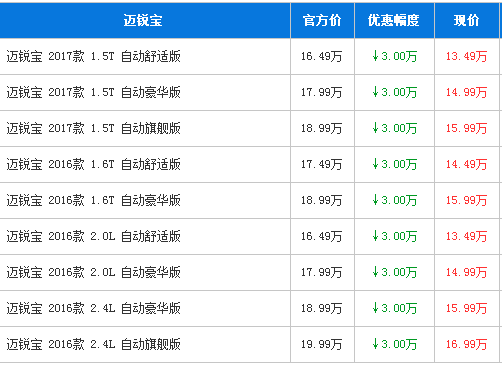
Task: Select 迈锐宝 2016款 2.0L 自动豪华版 model
Action: click(93, 272)
